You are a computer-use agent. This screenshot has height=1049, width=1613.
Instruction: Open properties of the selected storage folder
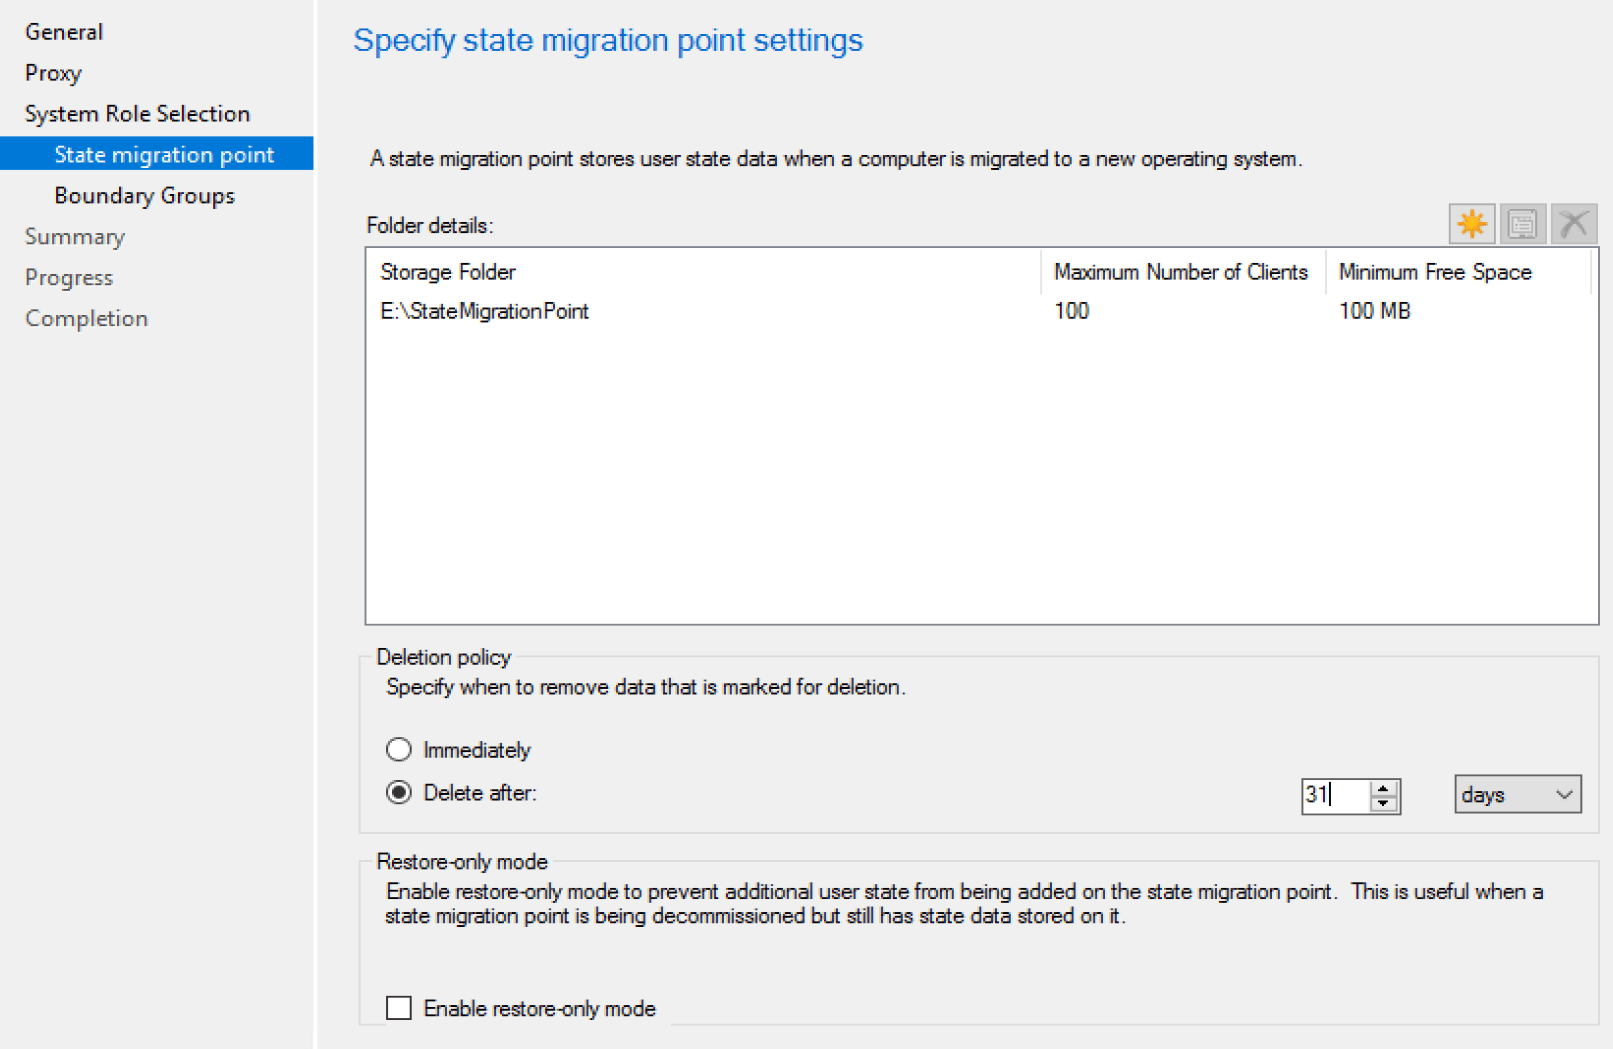click(x=1521, y=223)
